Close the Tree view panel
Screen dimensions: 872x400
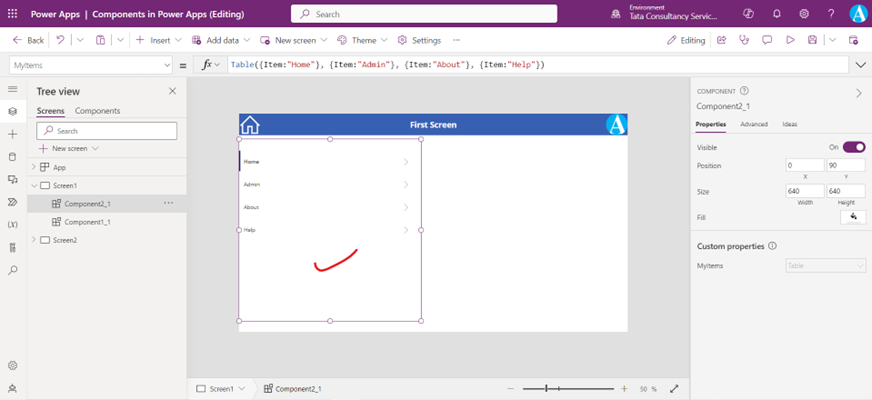[x=172, y=91]
